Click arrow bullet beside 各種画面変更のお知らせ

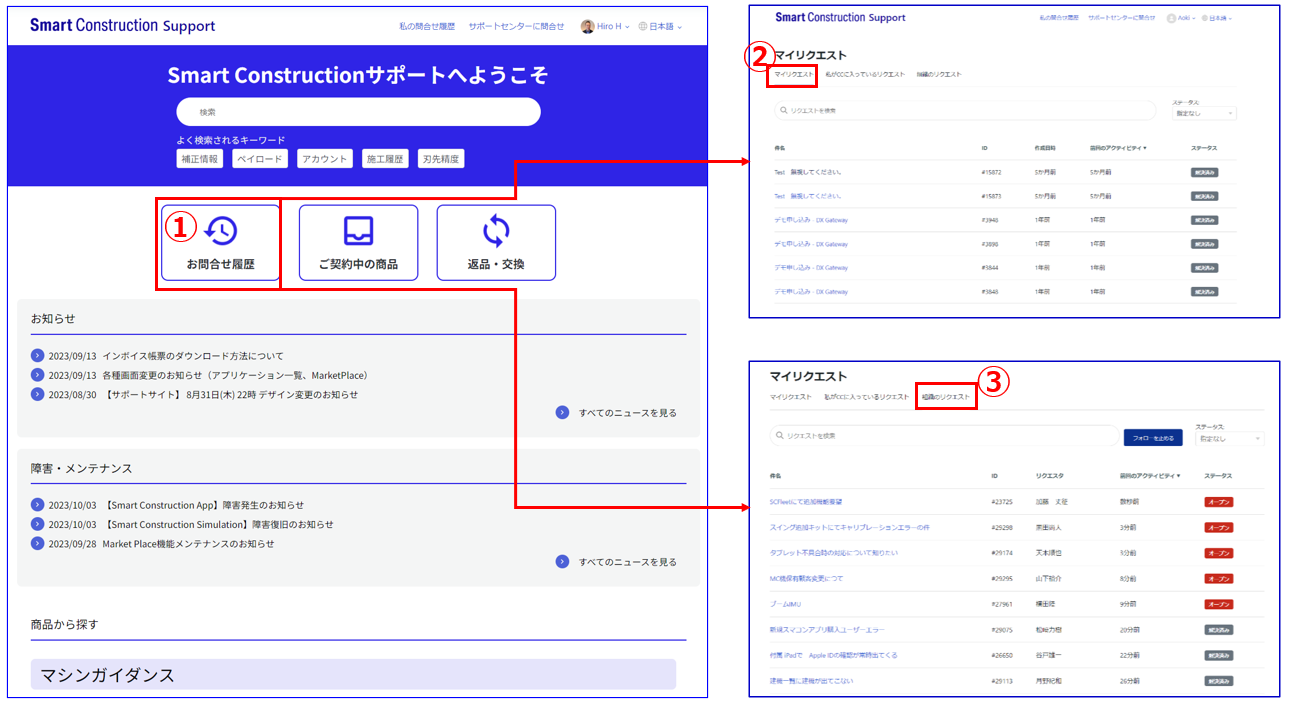(x=38, y=375)
